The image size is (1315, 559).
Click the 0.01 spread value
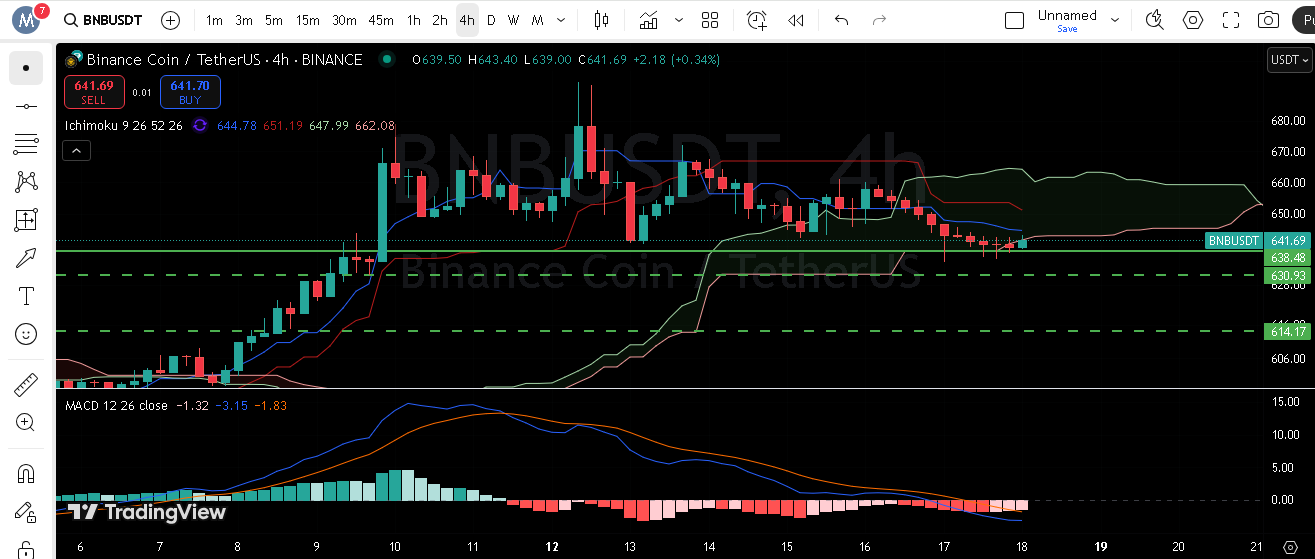[x=142, y=93]
